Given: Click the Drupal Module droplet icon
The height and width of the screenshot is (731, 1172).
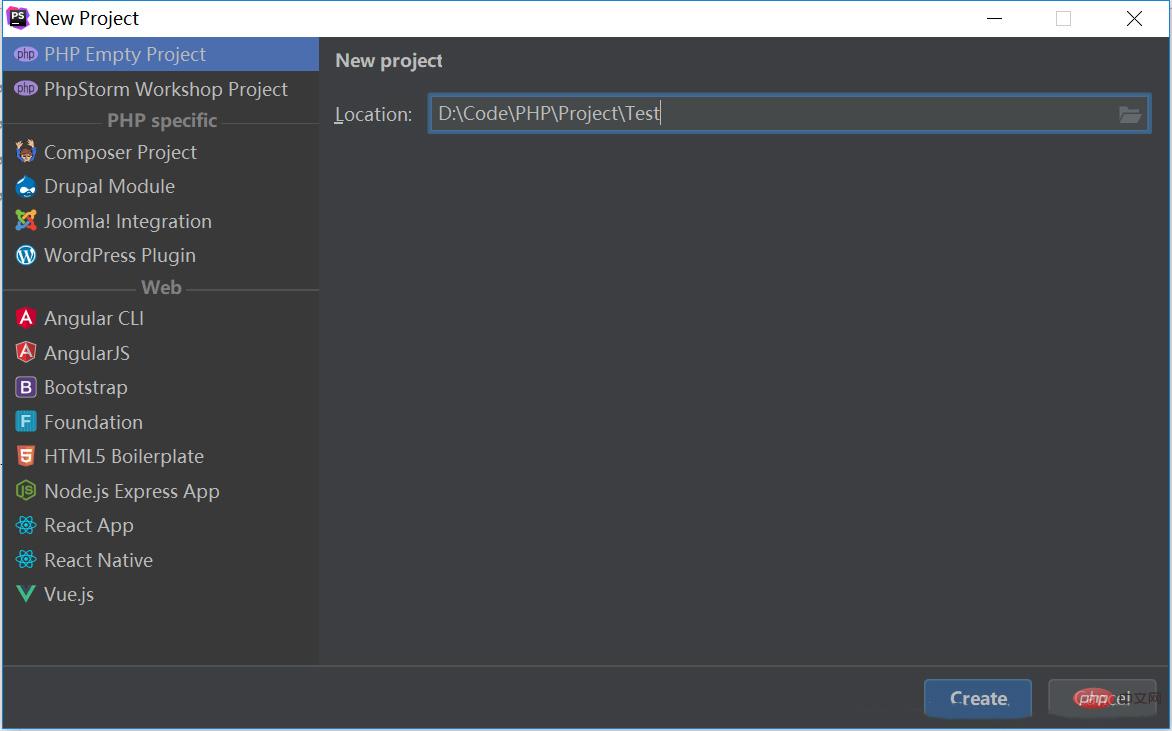Looking at the screenshot, I should click(x=25, y=186).
